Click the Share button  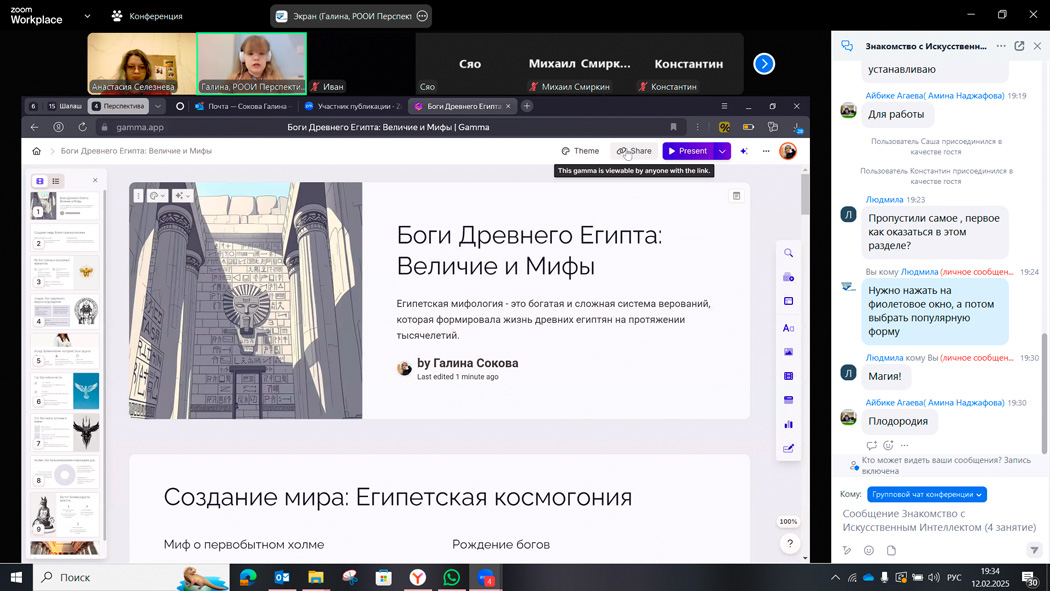[633, 151]
